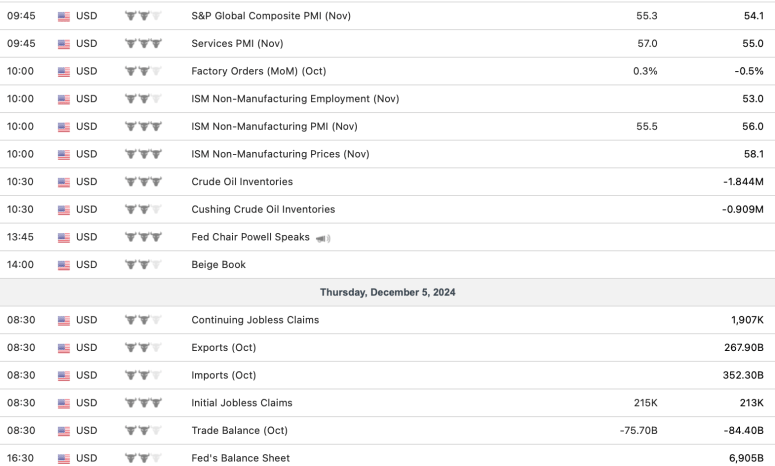Viewport: 775px width, 466px height.
Task: Click forecast value 55.3 for Composite PMI
Action: click(x=646, y=16)
